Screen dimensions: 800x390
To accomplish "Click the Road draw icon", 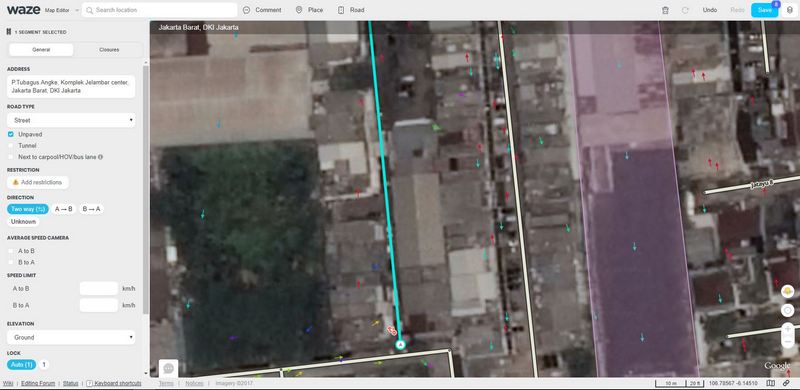I will [341, 10].
